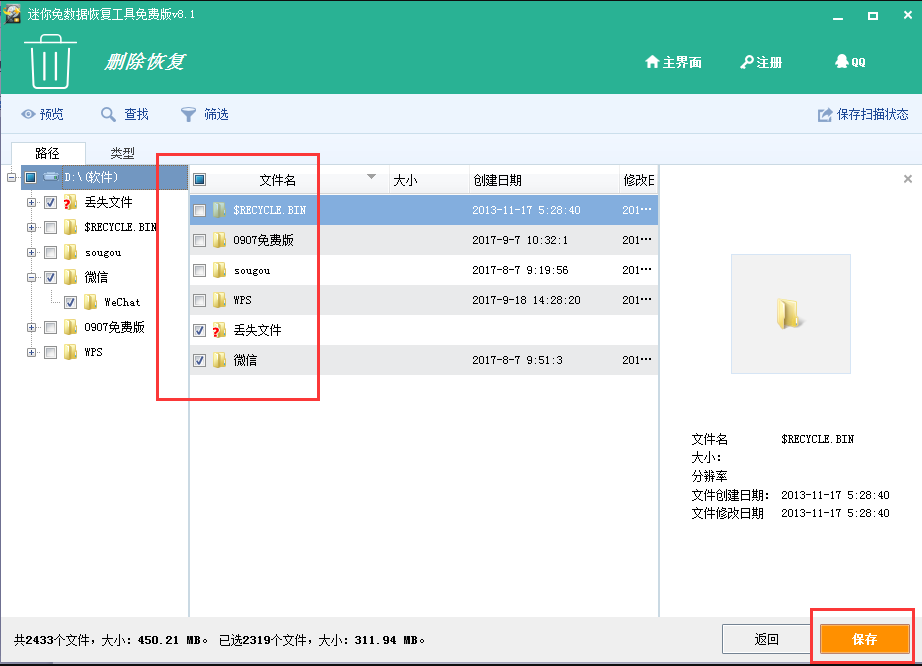922x666 pixels.
Task: Select creation date 2017-9-7 10:32:1
Action: [520, 240]
